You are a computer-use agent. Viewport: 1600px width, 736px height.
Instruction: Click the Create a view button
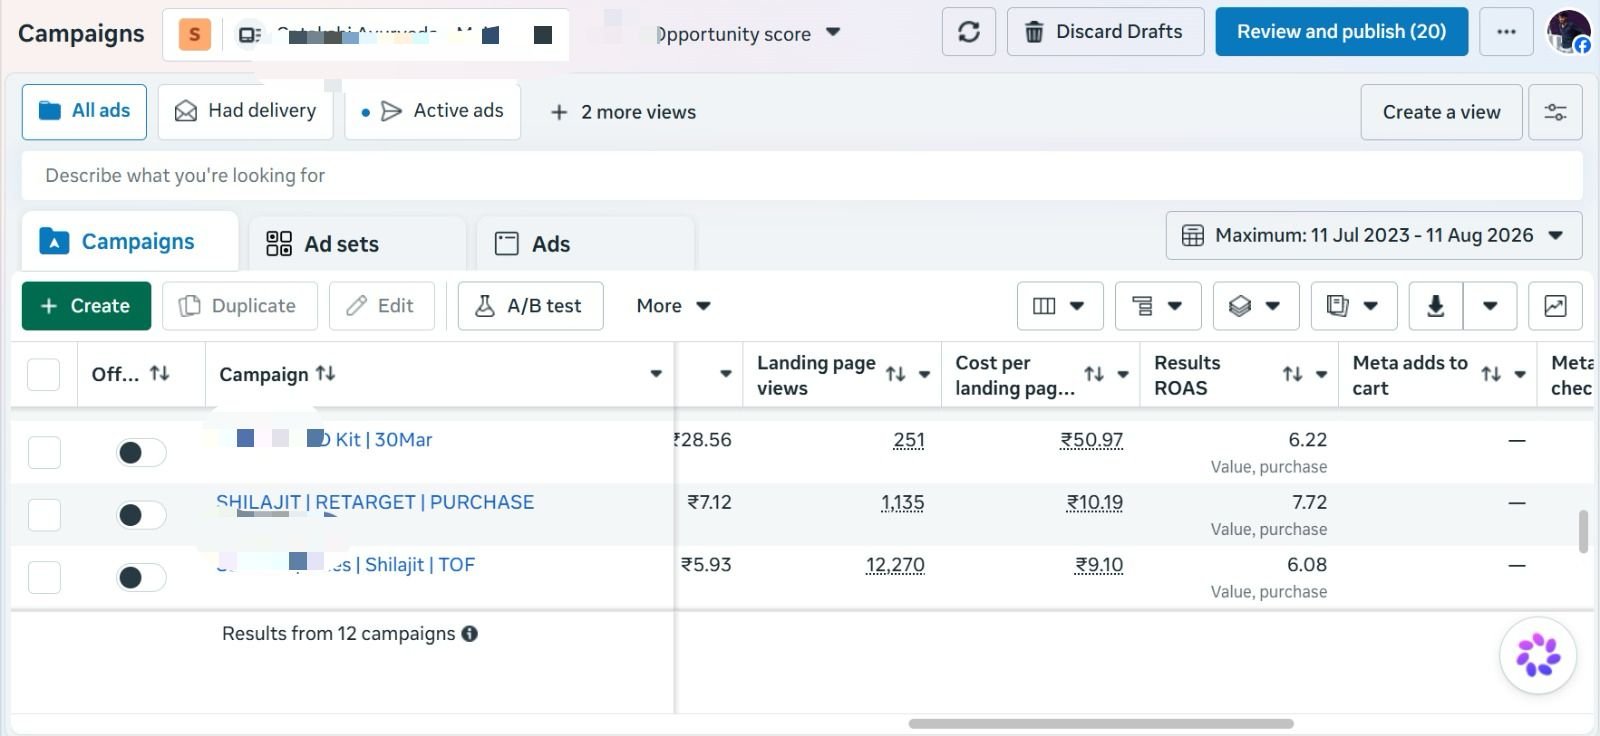(x=1441, y=112)
